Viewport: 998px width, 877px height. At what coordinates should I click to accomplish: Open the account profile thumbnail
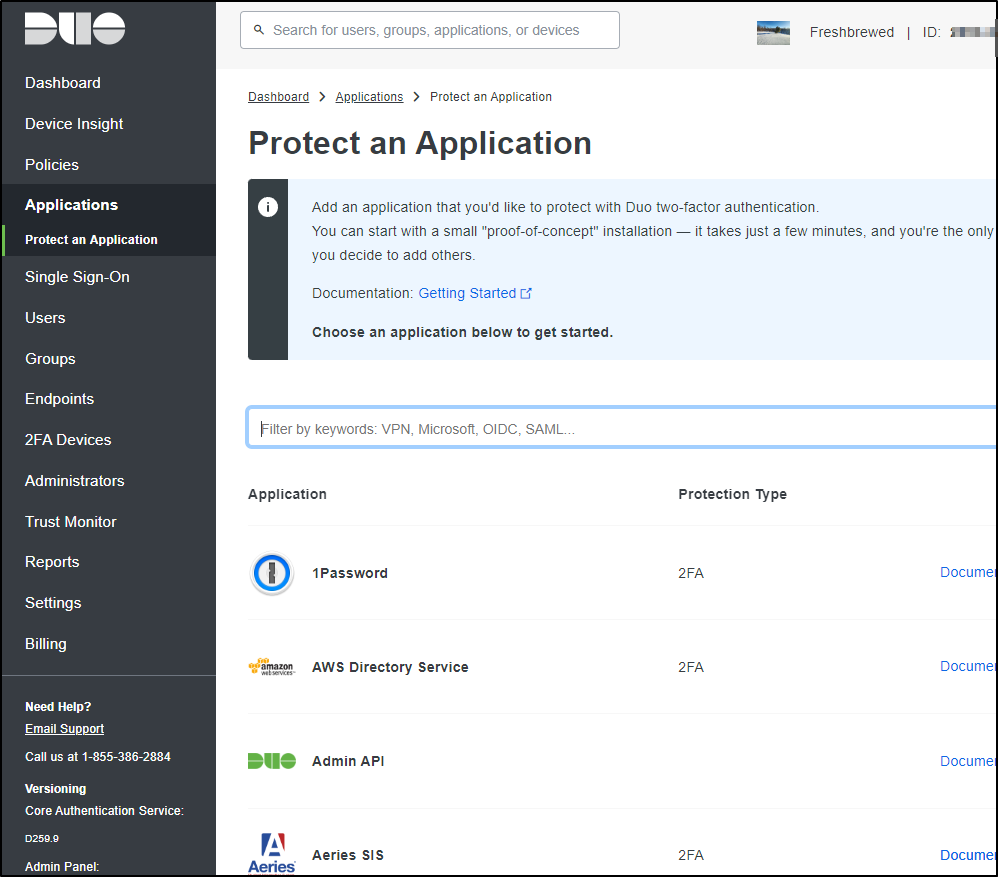(773, 32)
